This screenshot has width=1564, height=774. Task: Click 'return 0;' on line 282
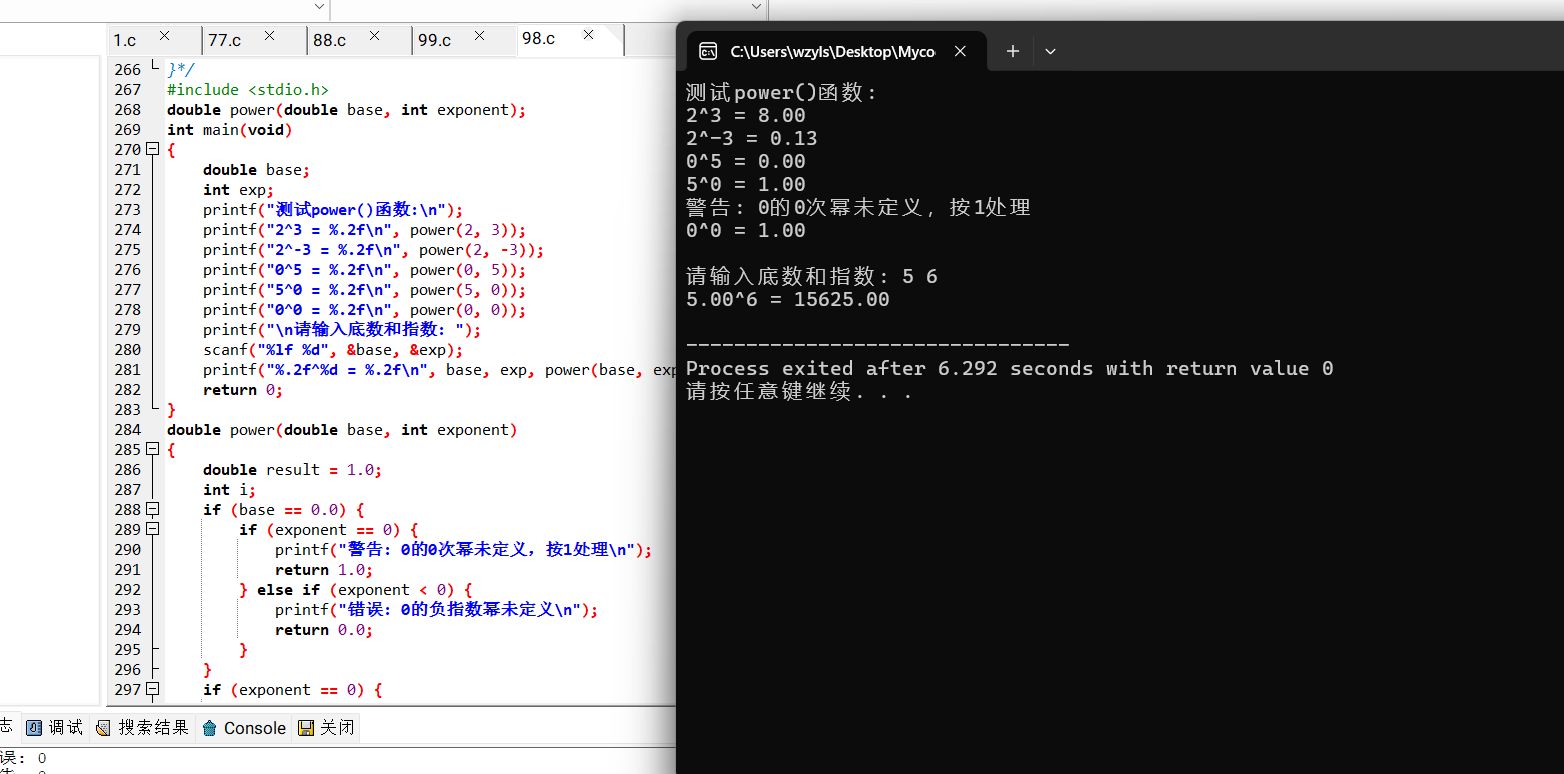click(x=243, y=390)
